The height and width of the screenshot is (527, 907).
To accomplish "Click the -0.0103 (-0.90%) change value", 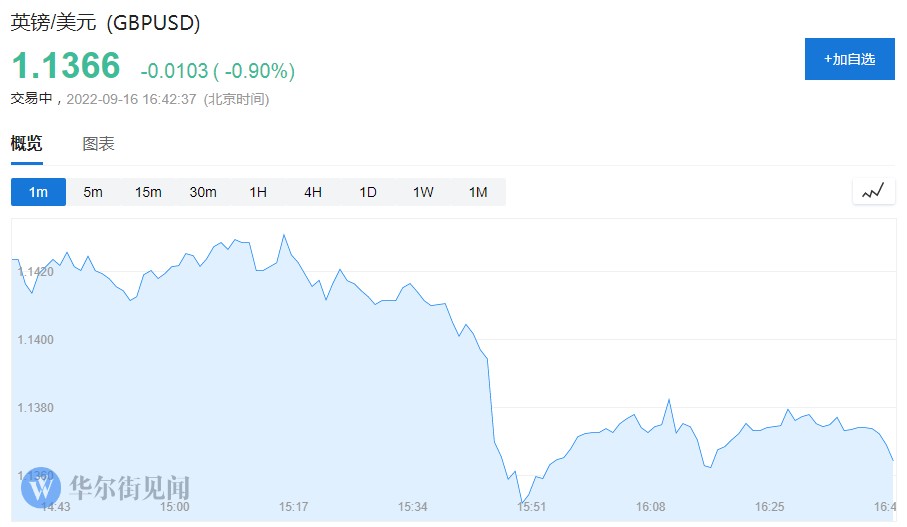I will tap(217, 71).
